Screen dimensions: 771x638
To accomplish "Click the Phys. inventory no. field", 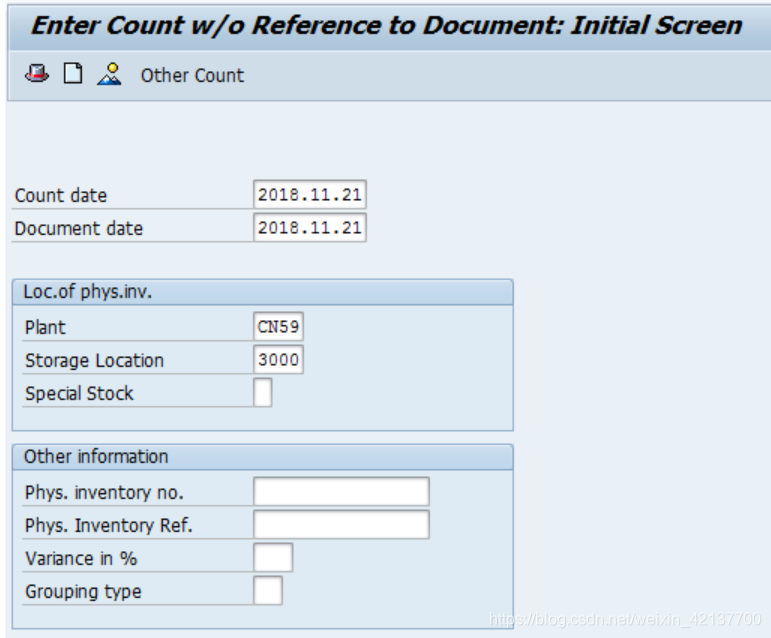I will [341, 491].
